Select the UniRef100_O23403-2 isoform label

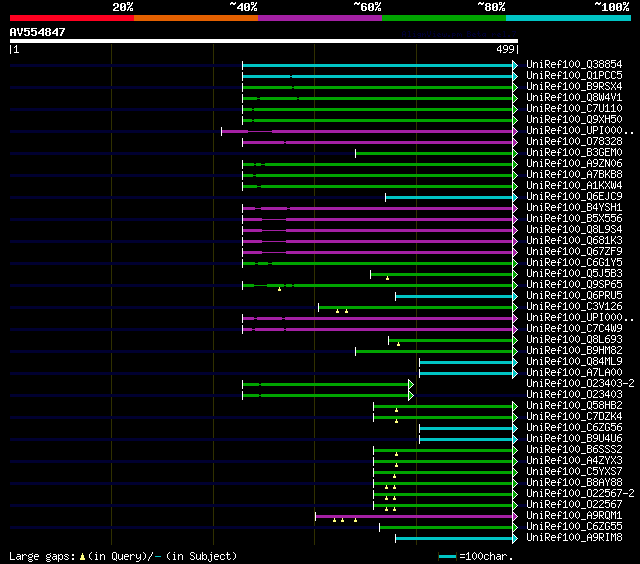pos(580,384)
